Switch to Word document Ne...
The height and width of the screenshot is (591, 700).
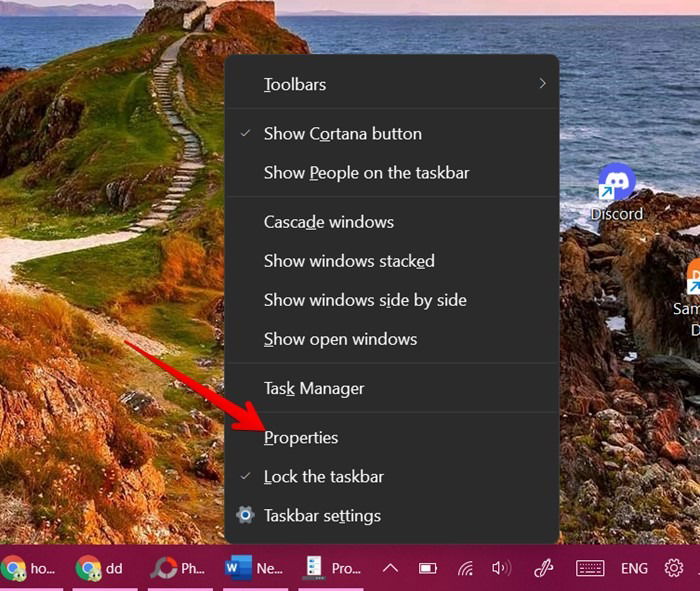coord(255,568)
